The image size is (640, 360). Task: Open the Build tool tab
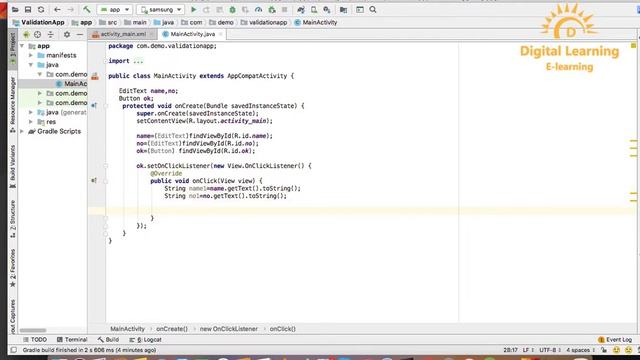(109, 340)
